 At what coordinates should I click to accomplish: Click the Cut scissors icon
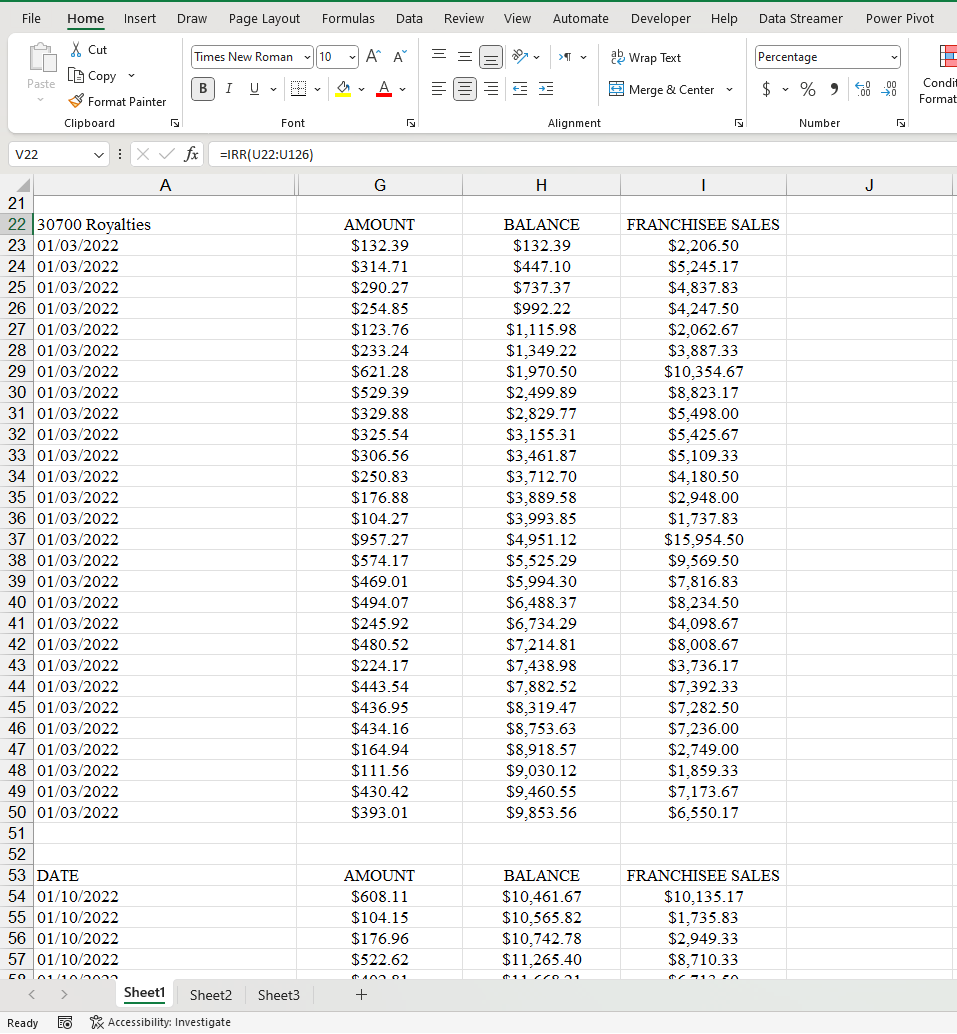[76, 49]
